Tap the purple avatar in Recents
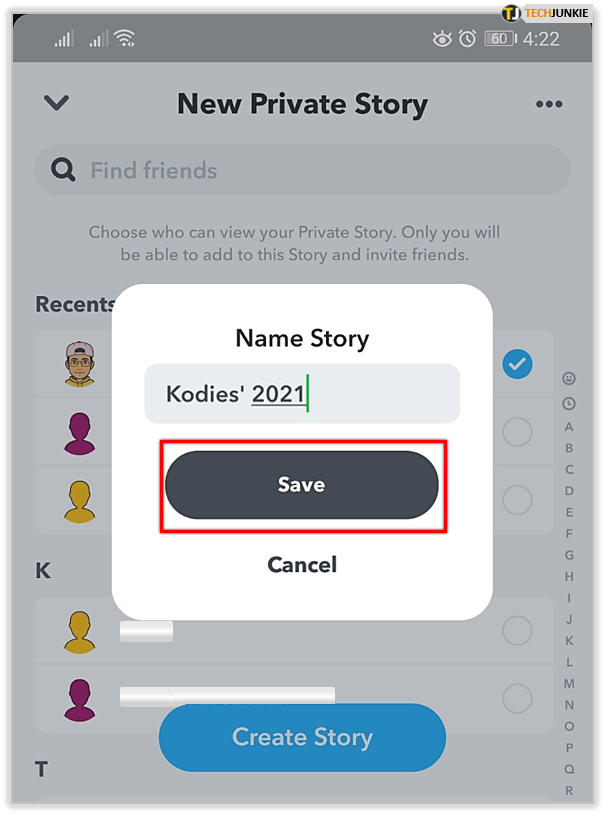 79,433
